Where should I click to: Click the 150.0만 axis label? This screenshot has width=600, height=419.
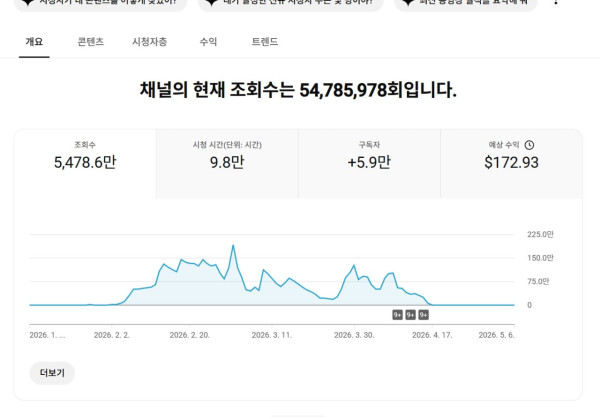[x=540, y=258]
